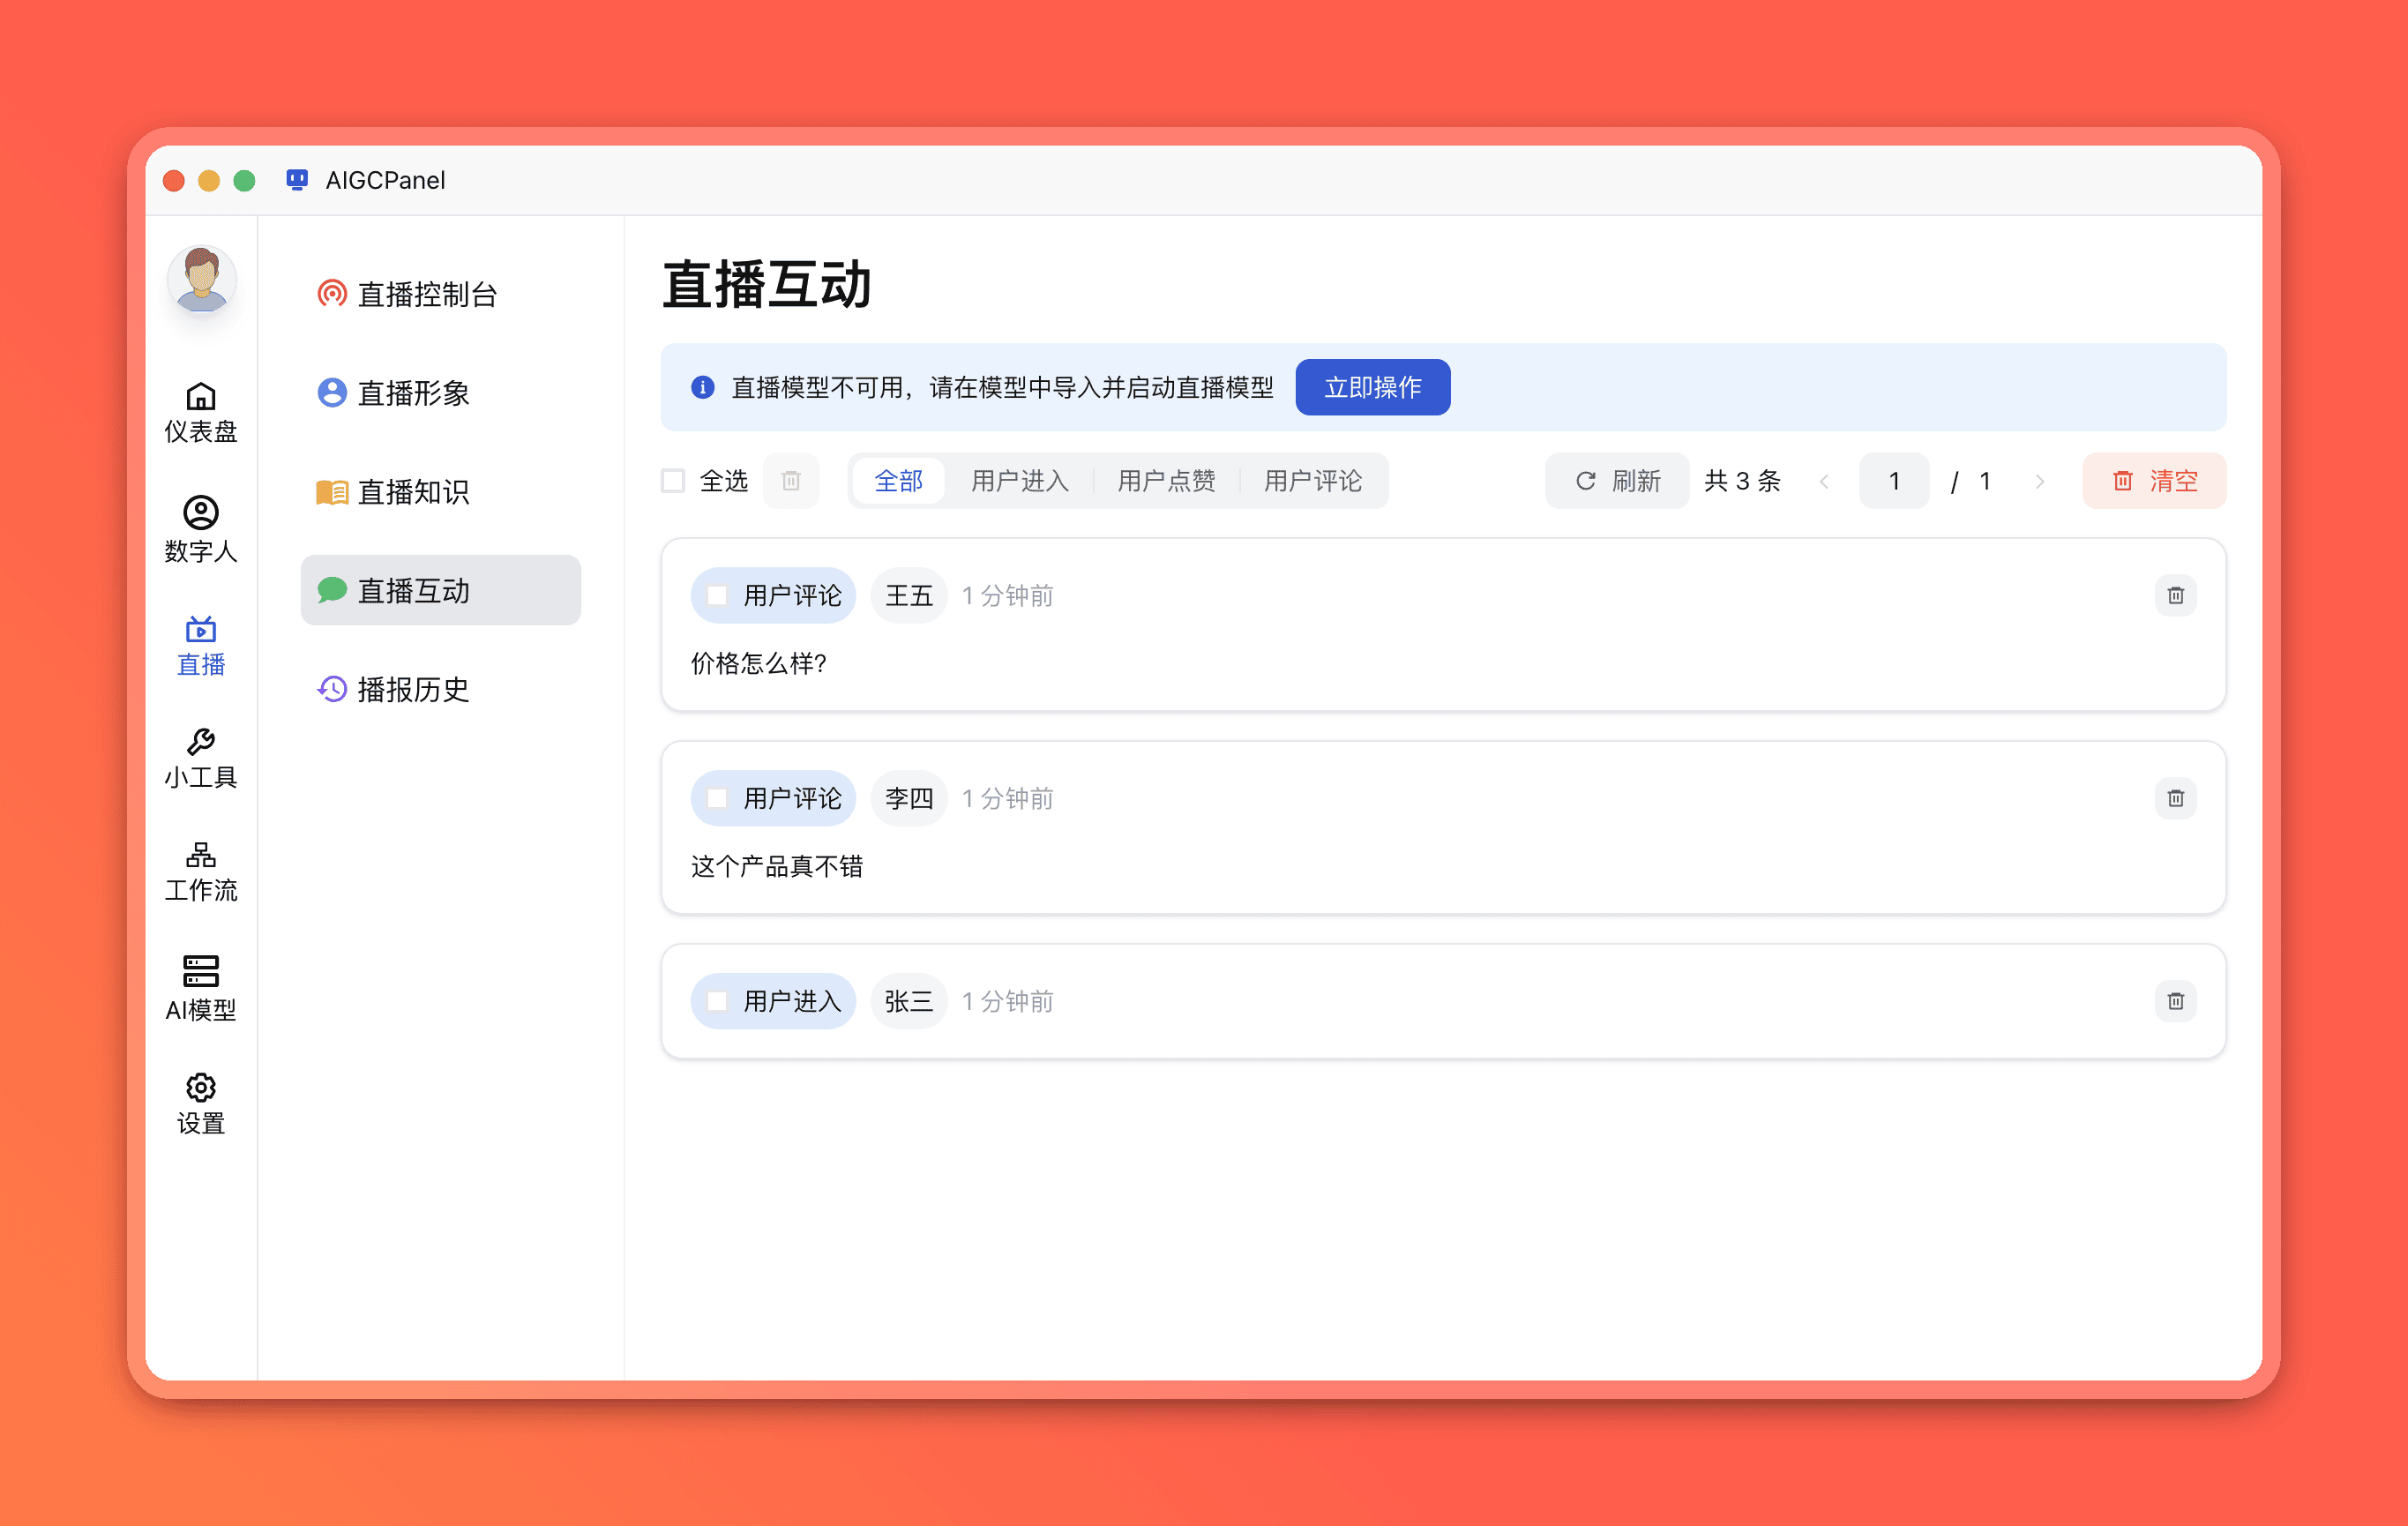Delete 张三's entry with trash icon
This screenshot has width=2408, height=1526.
pyautogui.click(x=2176, y=1001)
